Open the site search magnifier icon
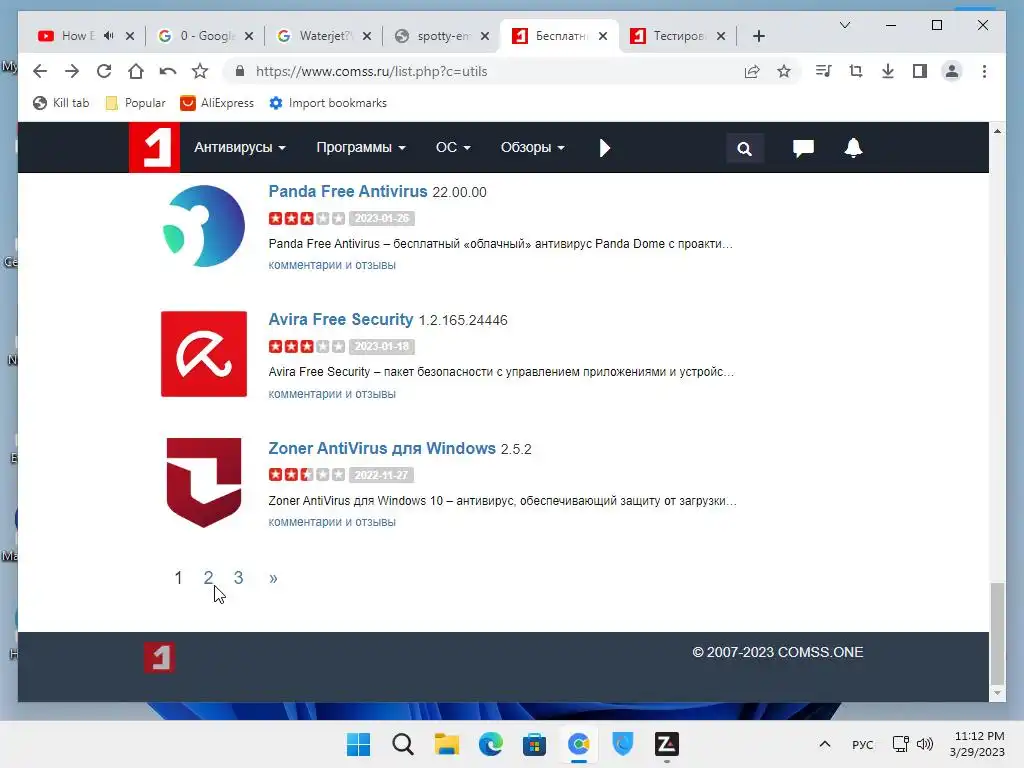 point(744,148)
